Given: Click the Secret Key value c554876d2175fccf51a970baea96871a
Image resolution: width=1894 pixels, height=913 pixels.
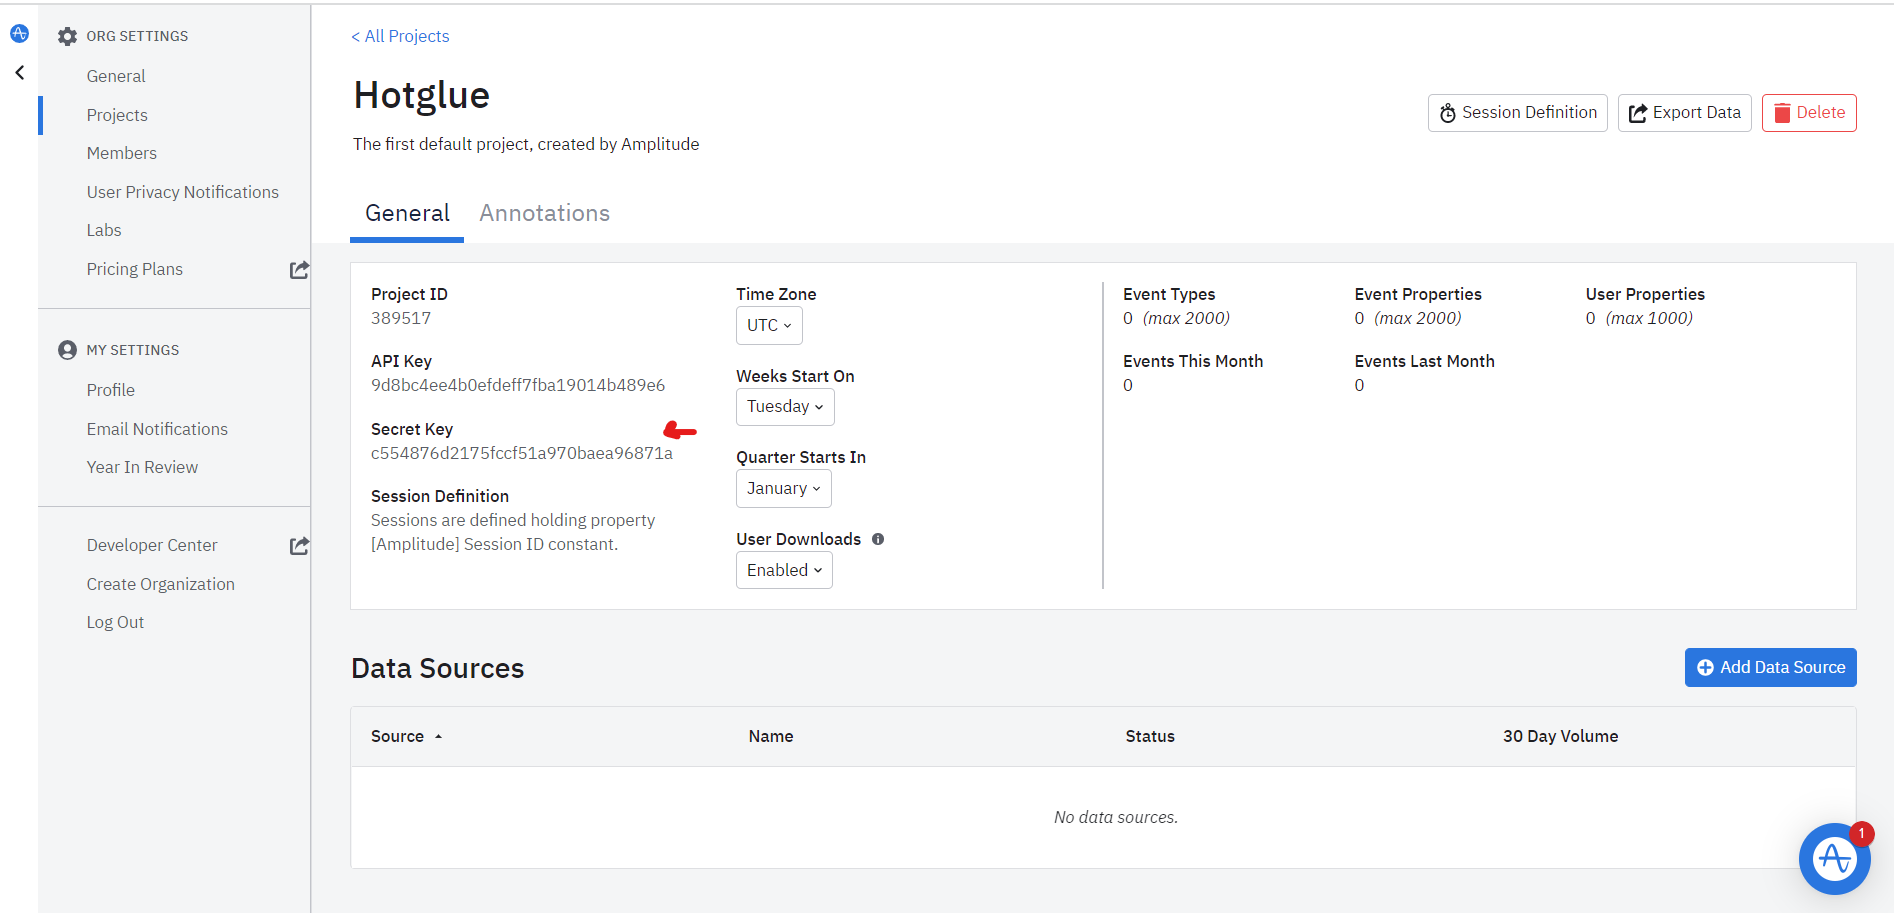Looking at the screenshot, I should 522,453.
